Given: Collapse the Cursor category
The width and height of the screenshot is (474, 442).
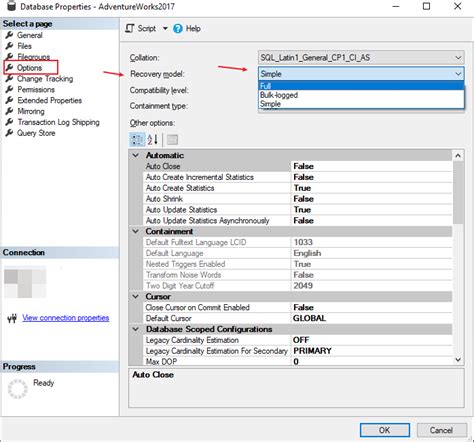Looking at the screenshot, I should coord(136,296).
